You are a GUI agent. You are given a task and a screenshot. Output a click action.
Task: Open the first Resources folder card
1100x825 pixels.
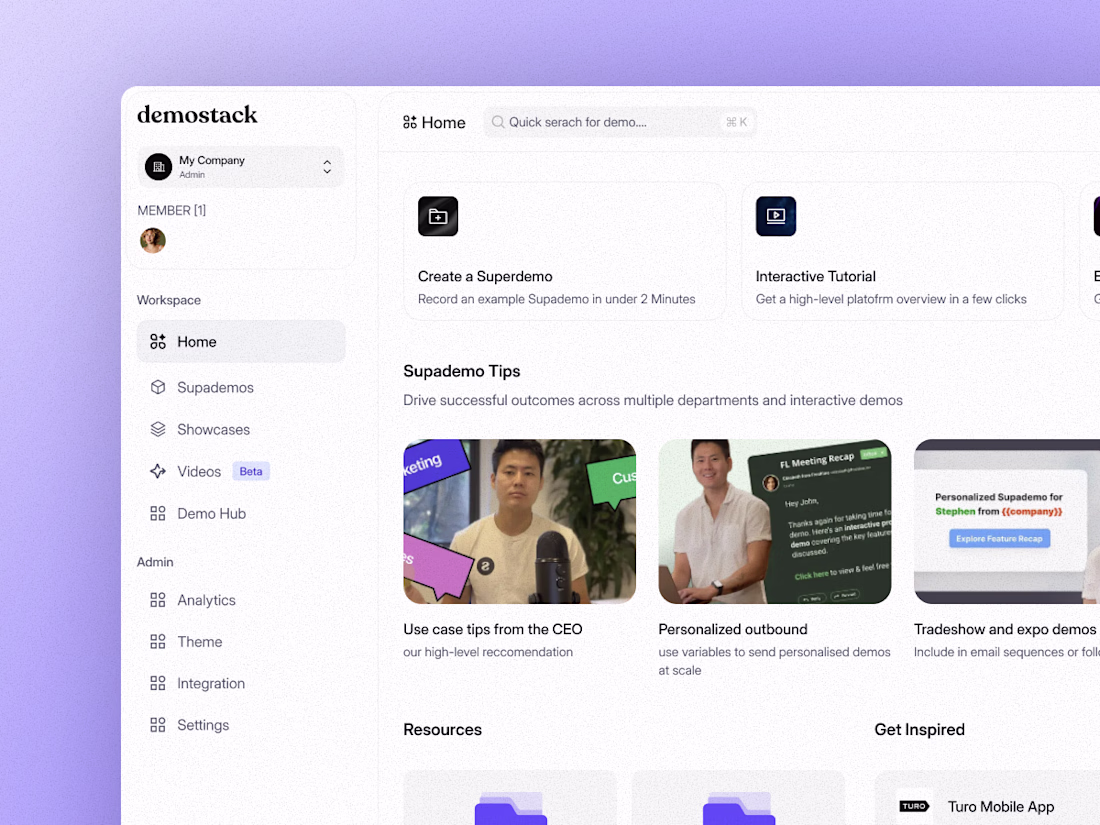[510, 798]
